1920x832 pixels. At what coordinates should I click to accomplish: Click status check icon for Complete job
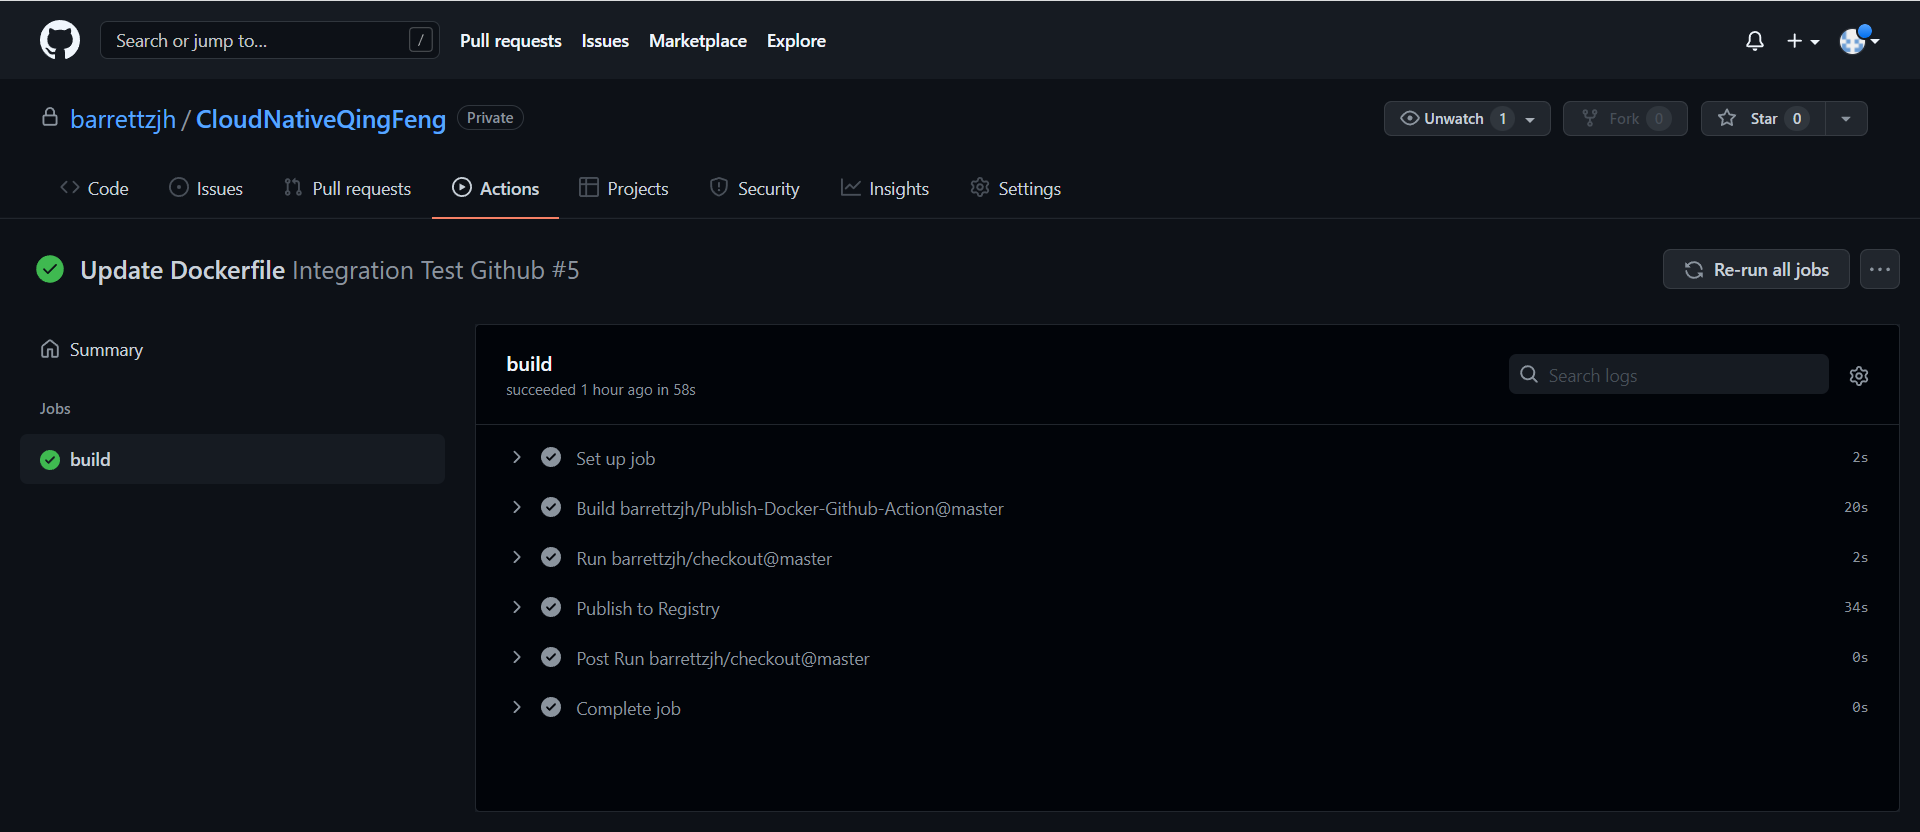click(x=551, y=707)
